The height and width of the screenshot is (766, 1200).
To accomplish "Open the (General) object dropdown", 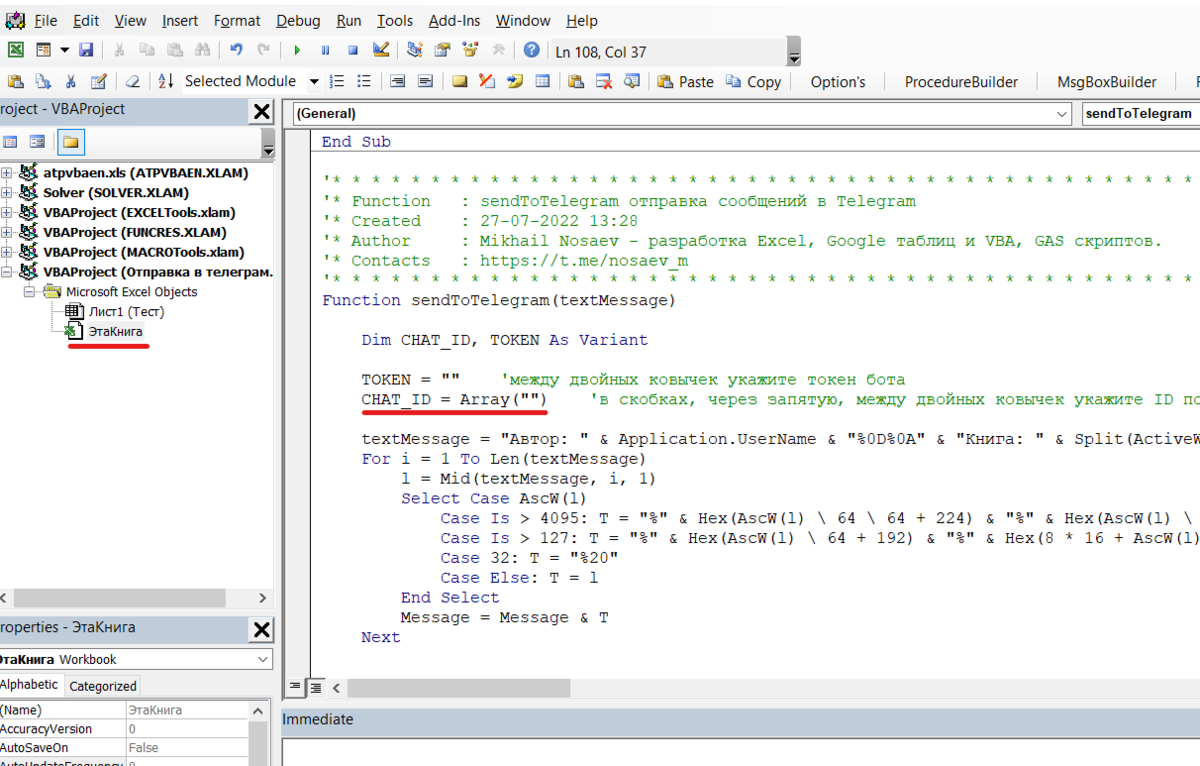I will [x=1062, y=114].
